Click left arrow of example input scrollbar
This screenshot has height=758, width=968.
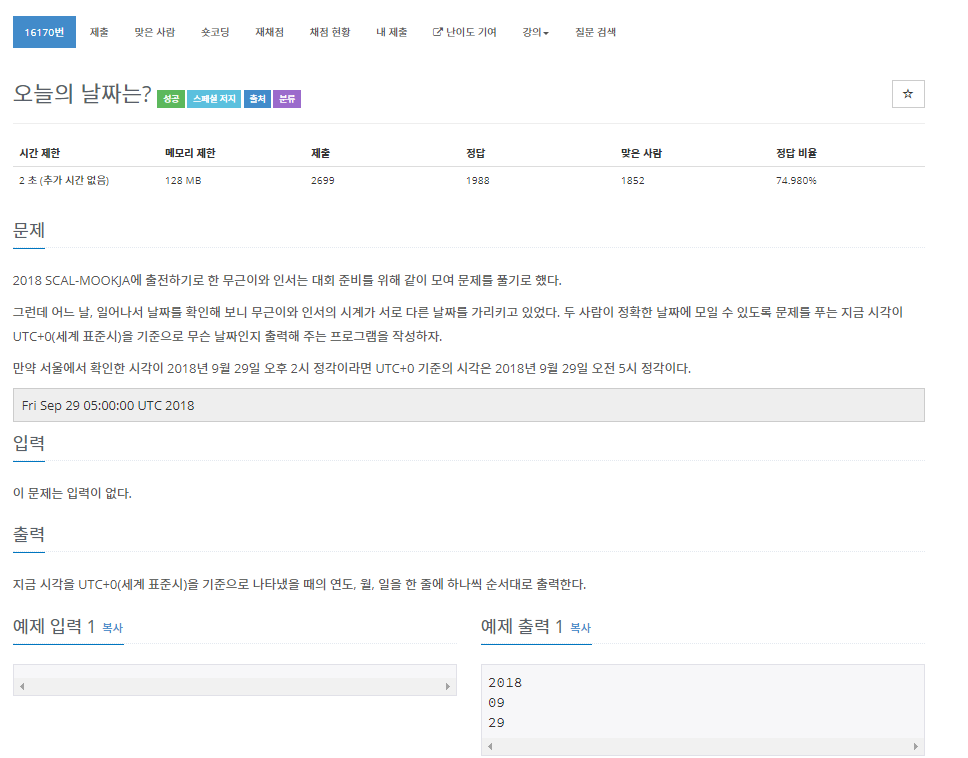pyautogui.click(x=22, y=686)
